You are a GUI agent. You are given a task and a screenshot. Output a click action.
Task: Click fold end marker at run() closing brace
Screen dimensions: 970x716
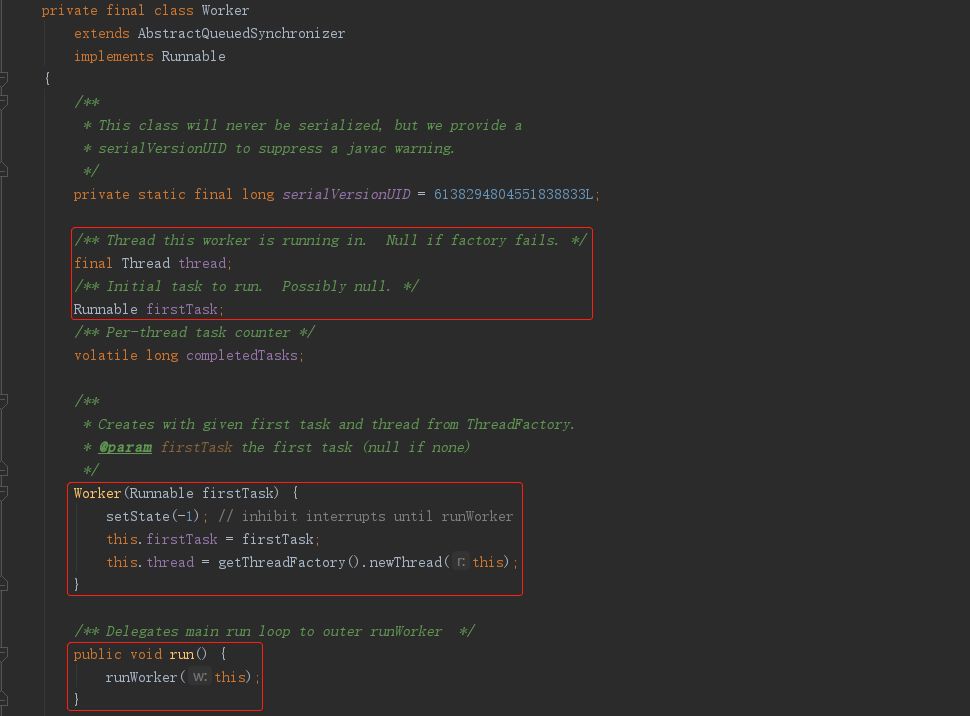click(3, 699)
